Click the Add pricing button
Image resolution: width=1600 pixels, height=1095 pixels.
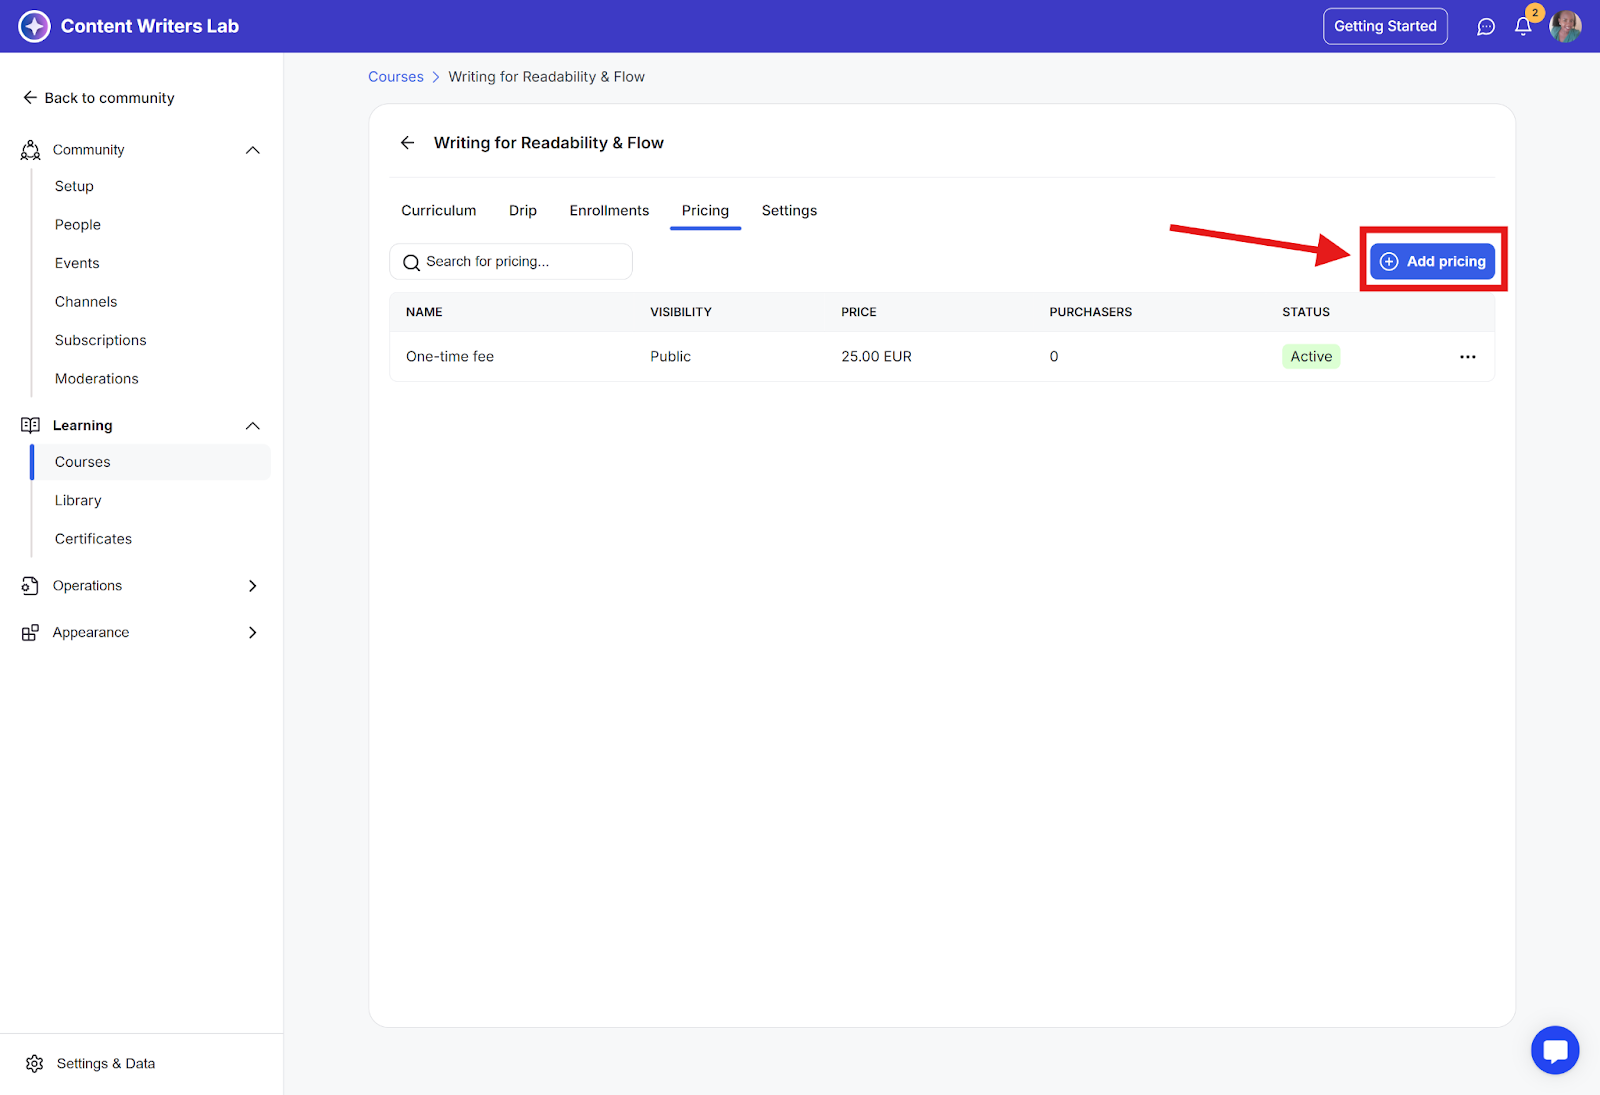(x=1432, y=262)
